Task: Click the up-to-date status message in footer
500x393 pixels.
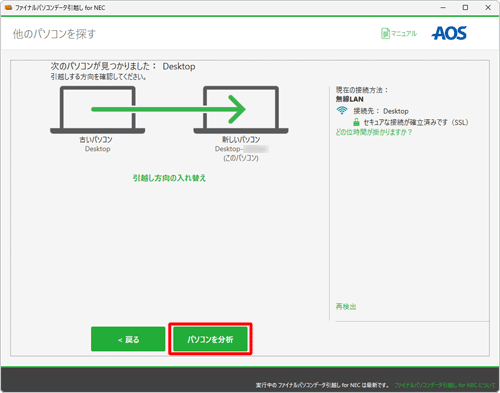Action: click(x=323, y=385)
